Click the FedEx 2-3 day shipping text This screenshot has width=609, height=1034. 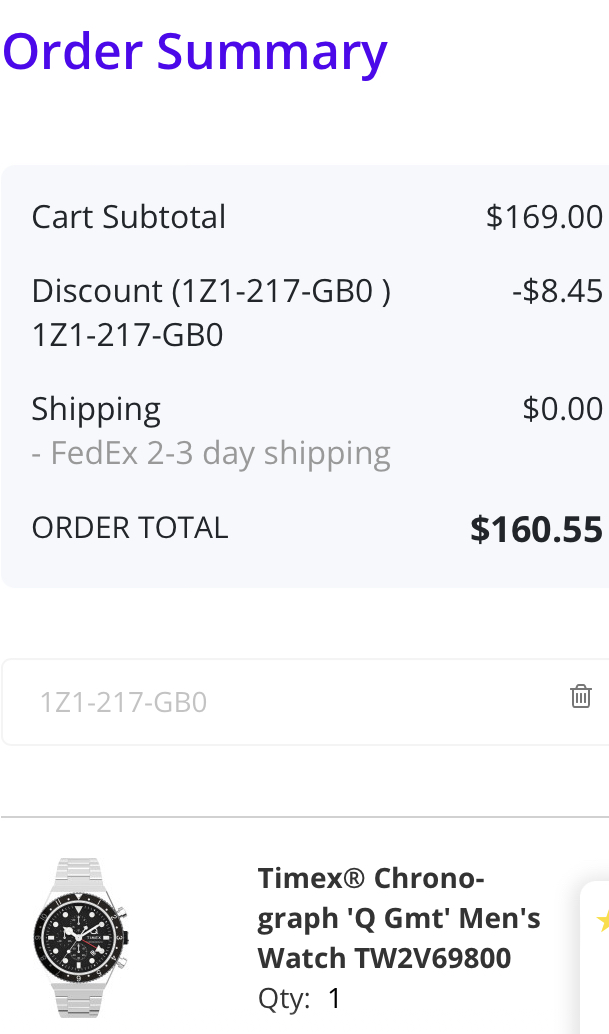(211, 453)
